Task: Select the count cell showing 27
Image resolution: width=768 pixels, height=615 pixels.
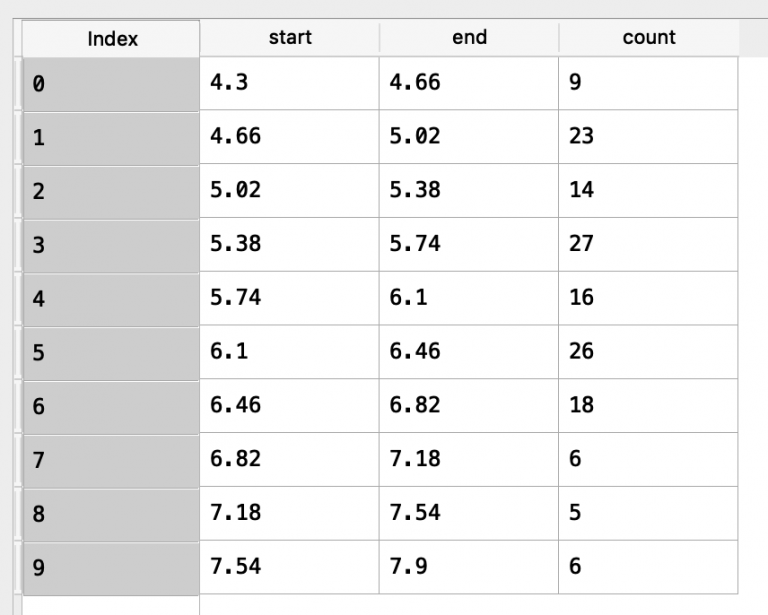Action: [x=648, y=244]
